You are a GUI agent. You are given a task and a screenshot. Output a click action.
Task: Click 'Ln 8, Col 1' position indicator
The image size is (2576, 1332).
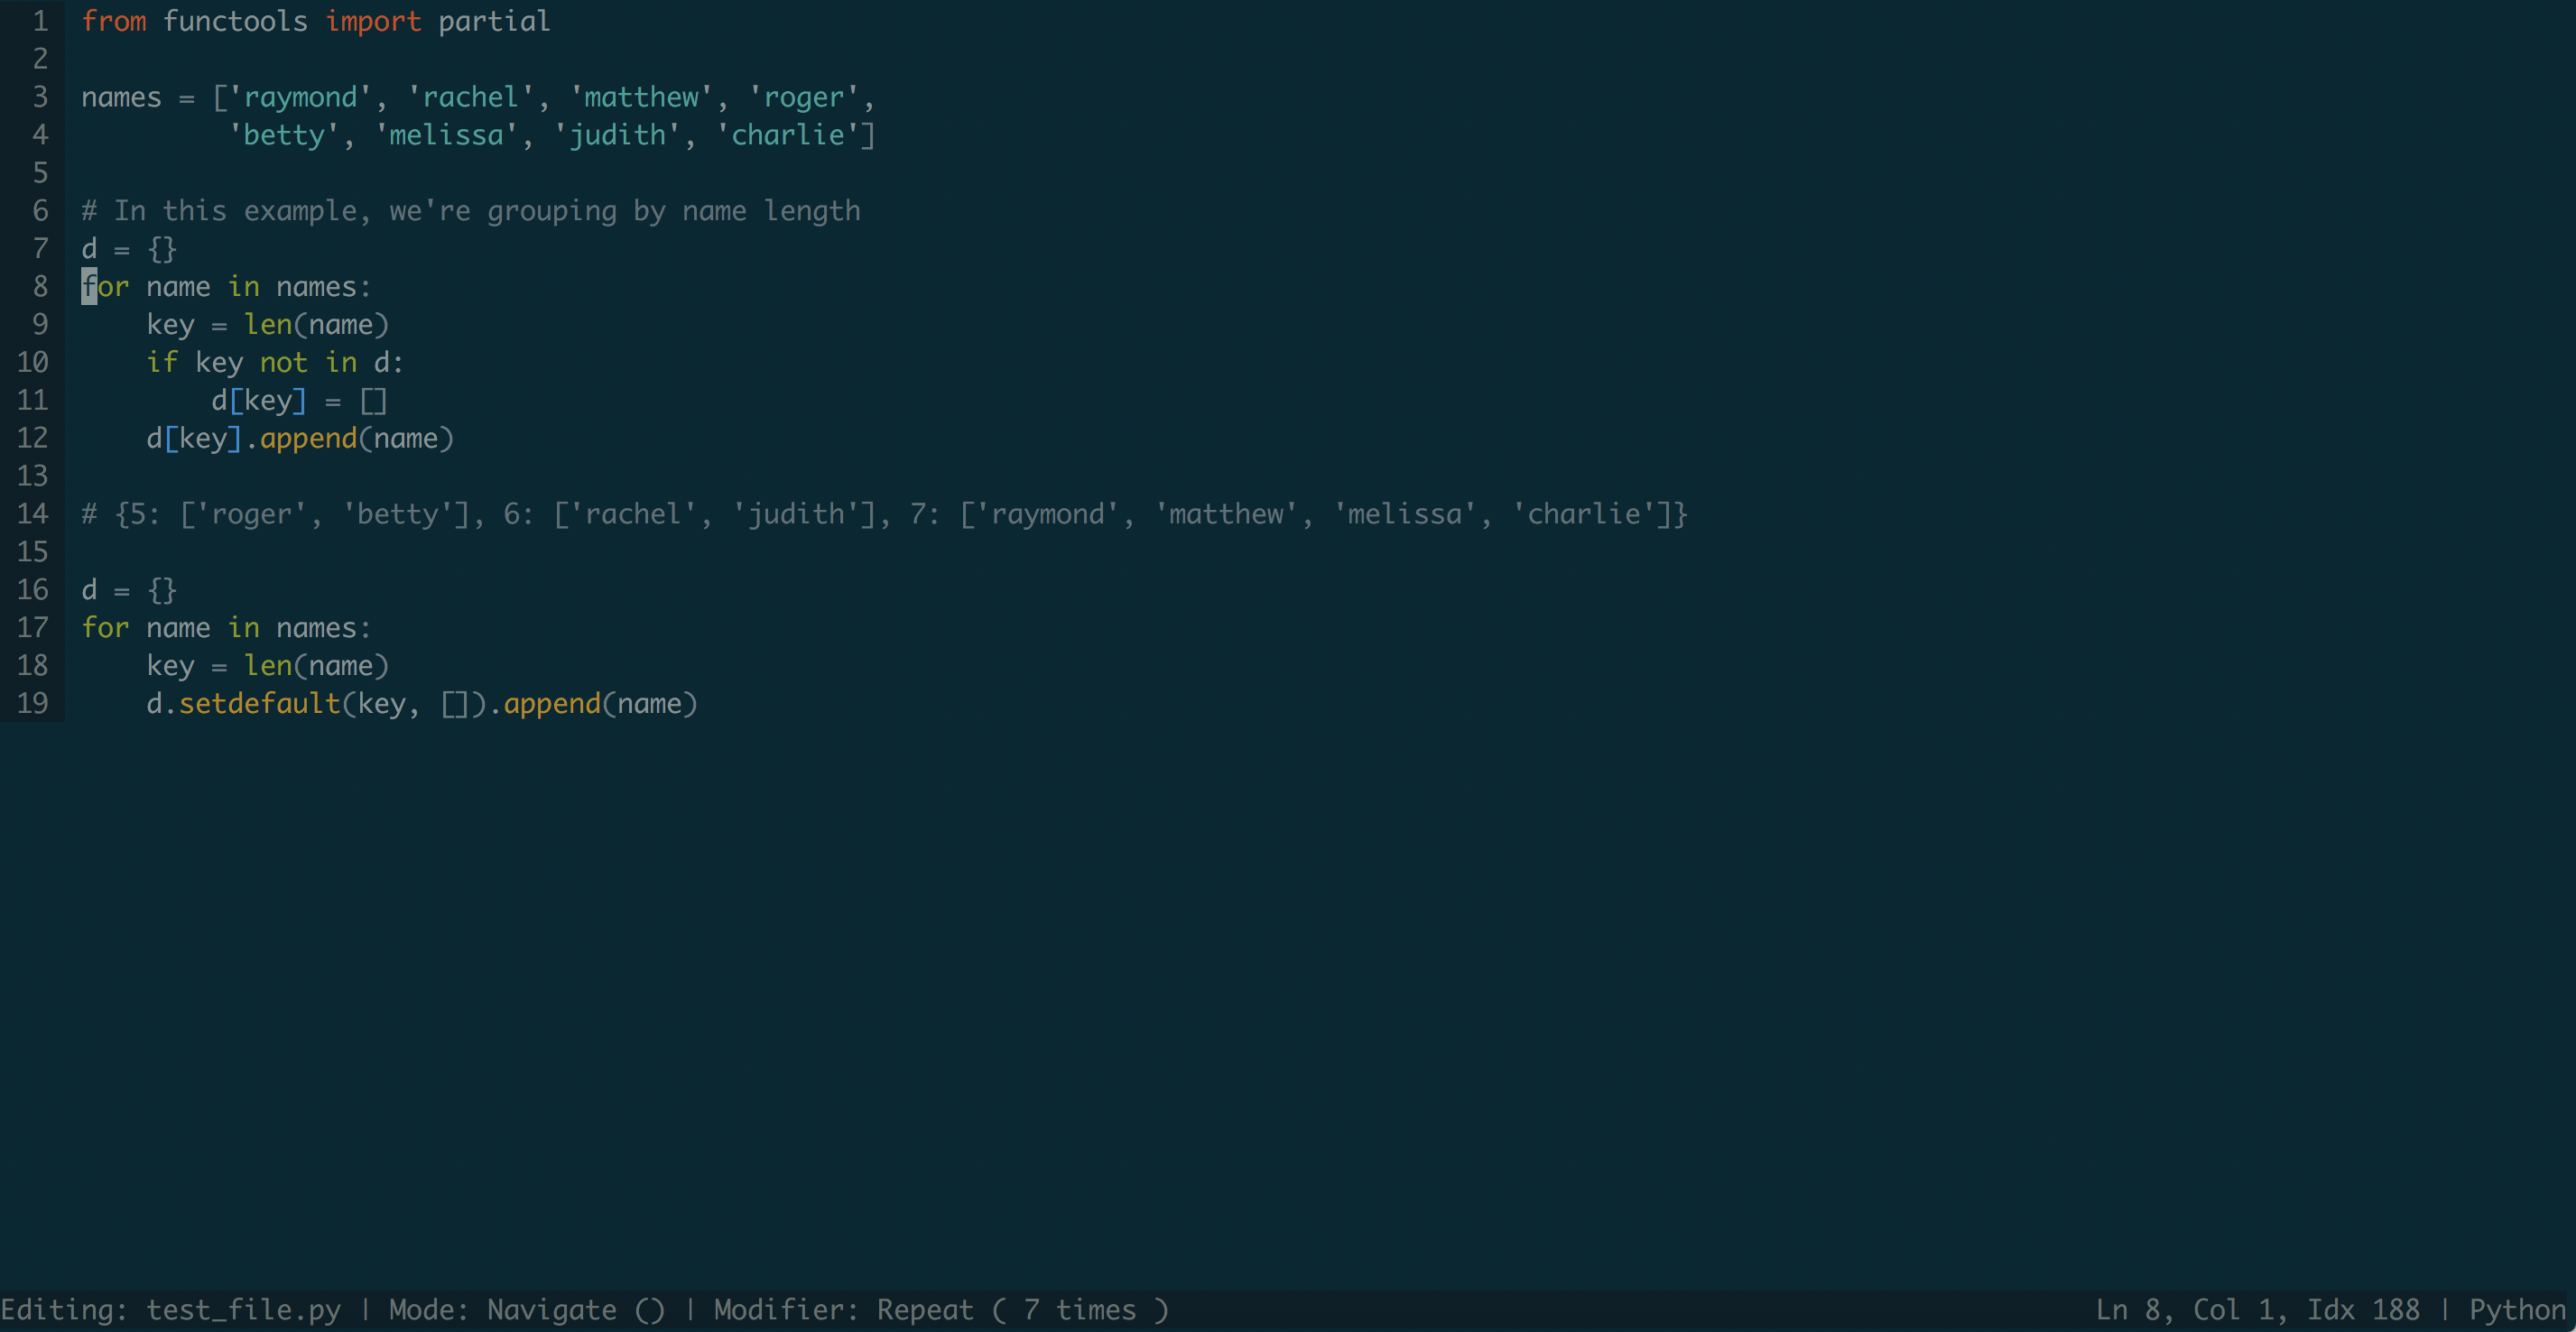2190,1310
